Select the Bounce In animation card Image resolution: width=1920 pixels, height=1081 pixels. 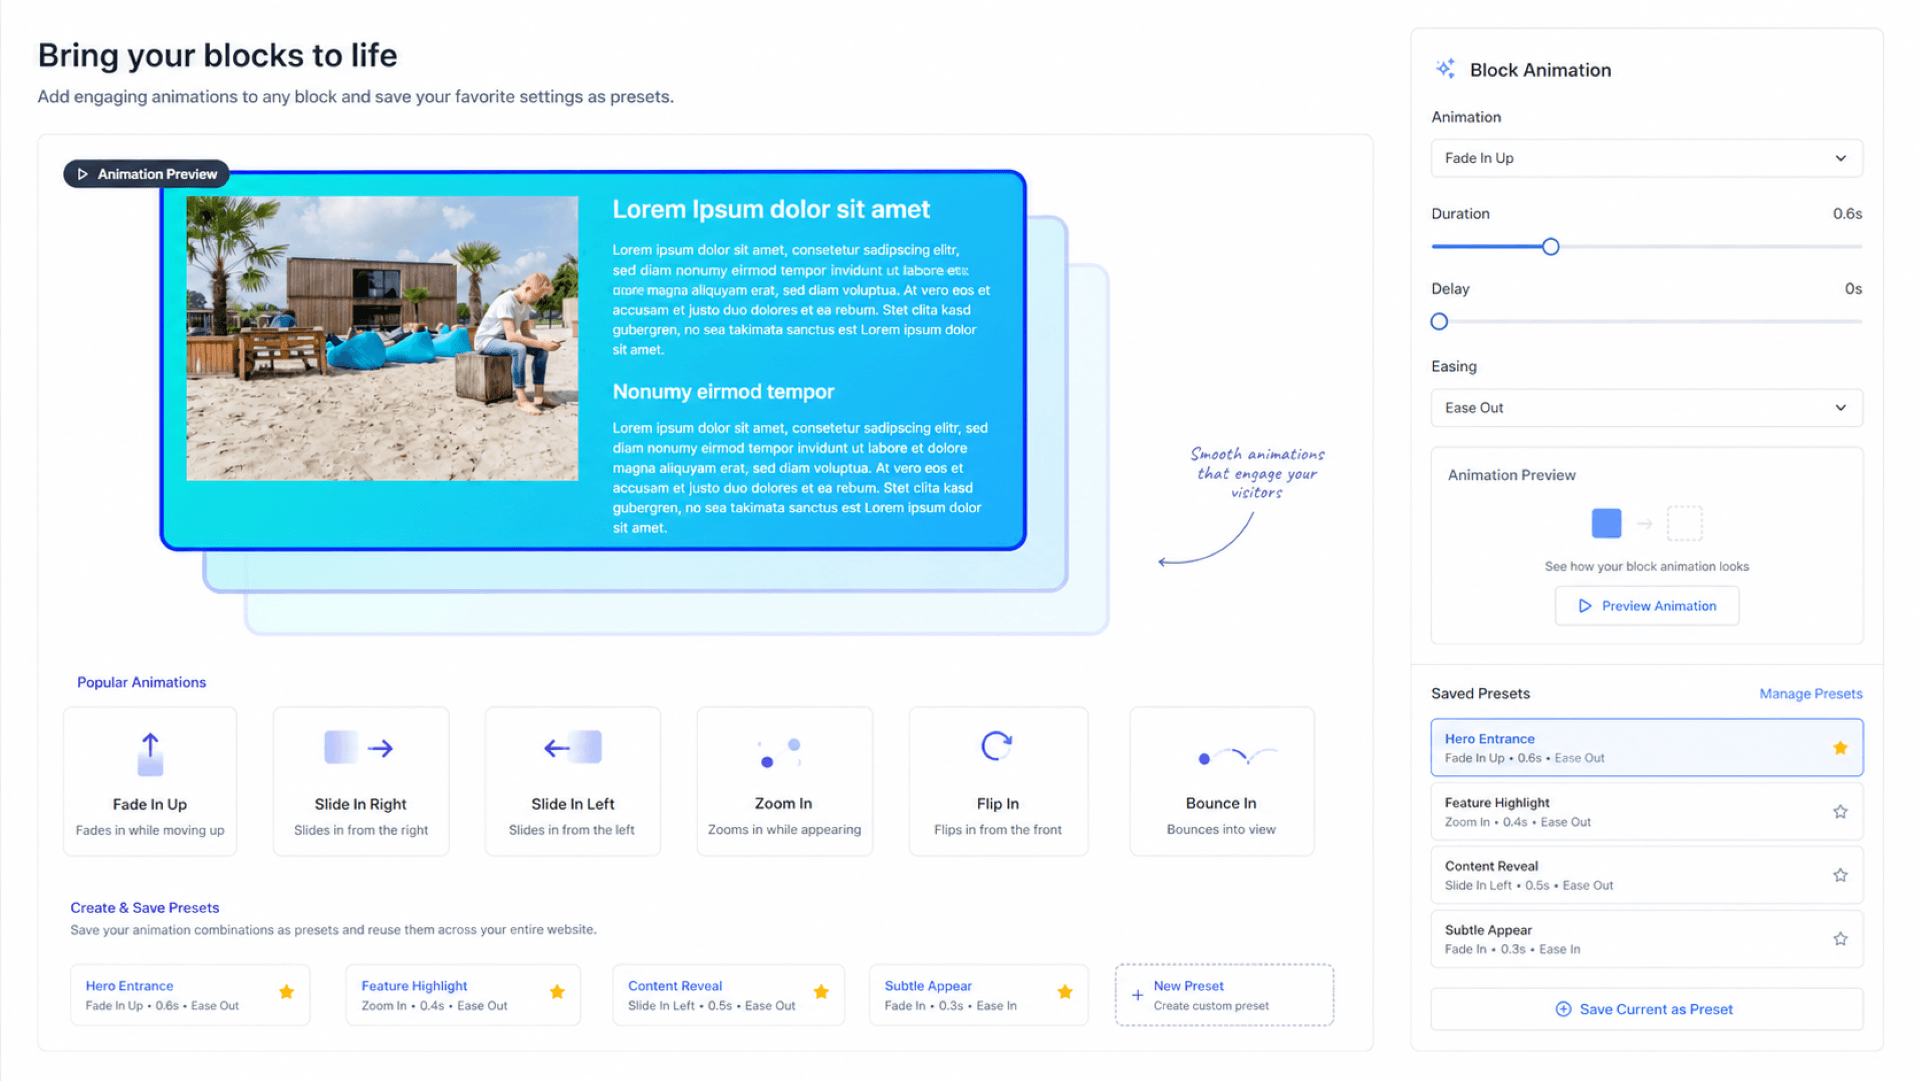pos(1221,781)
